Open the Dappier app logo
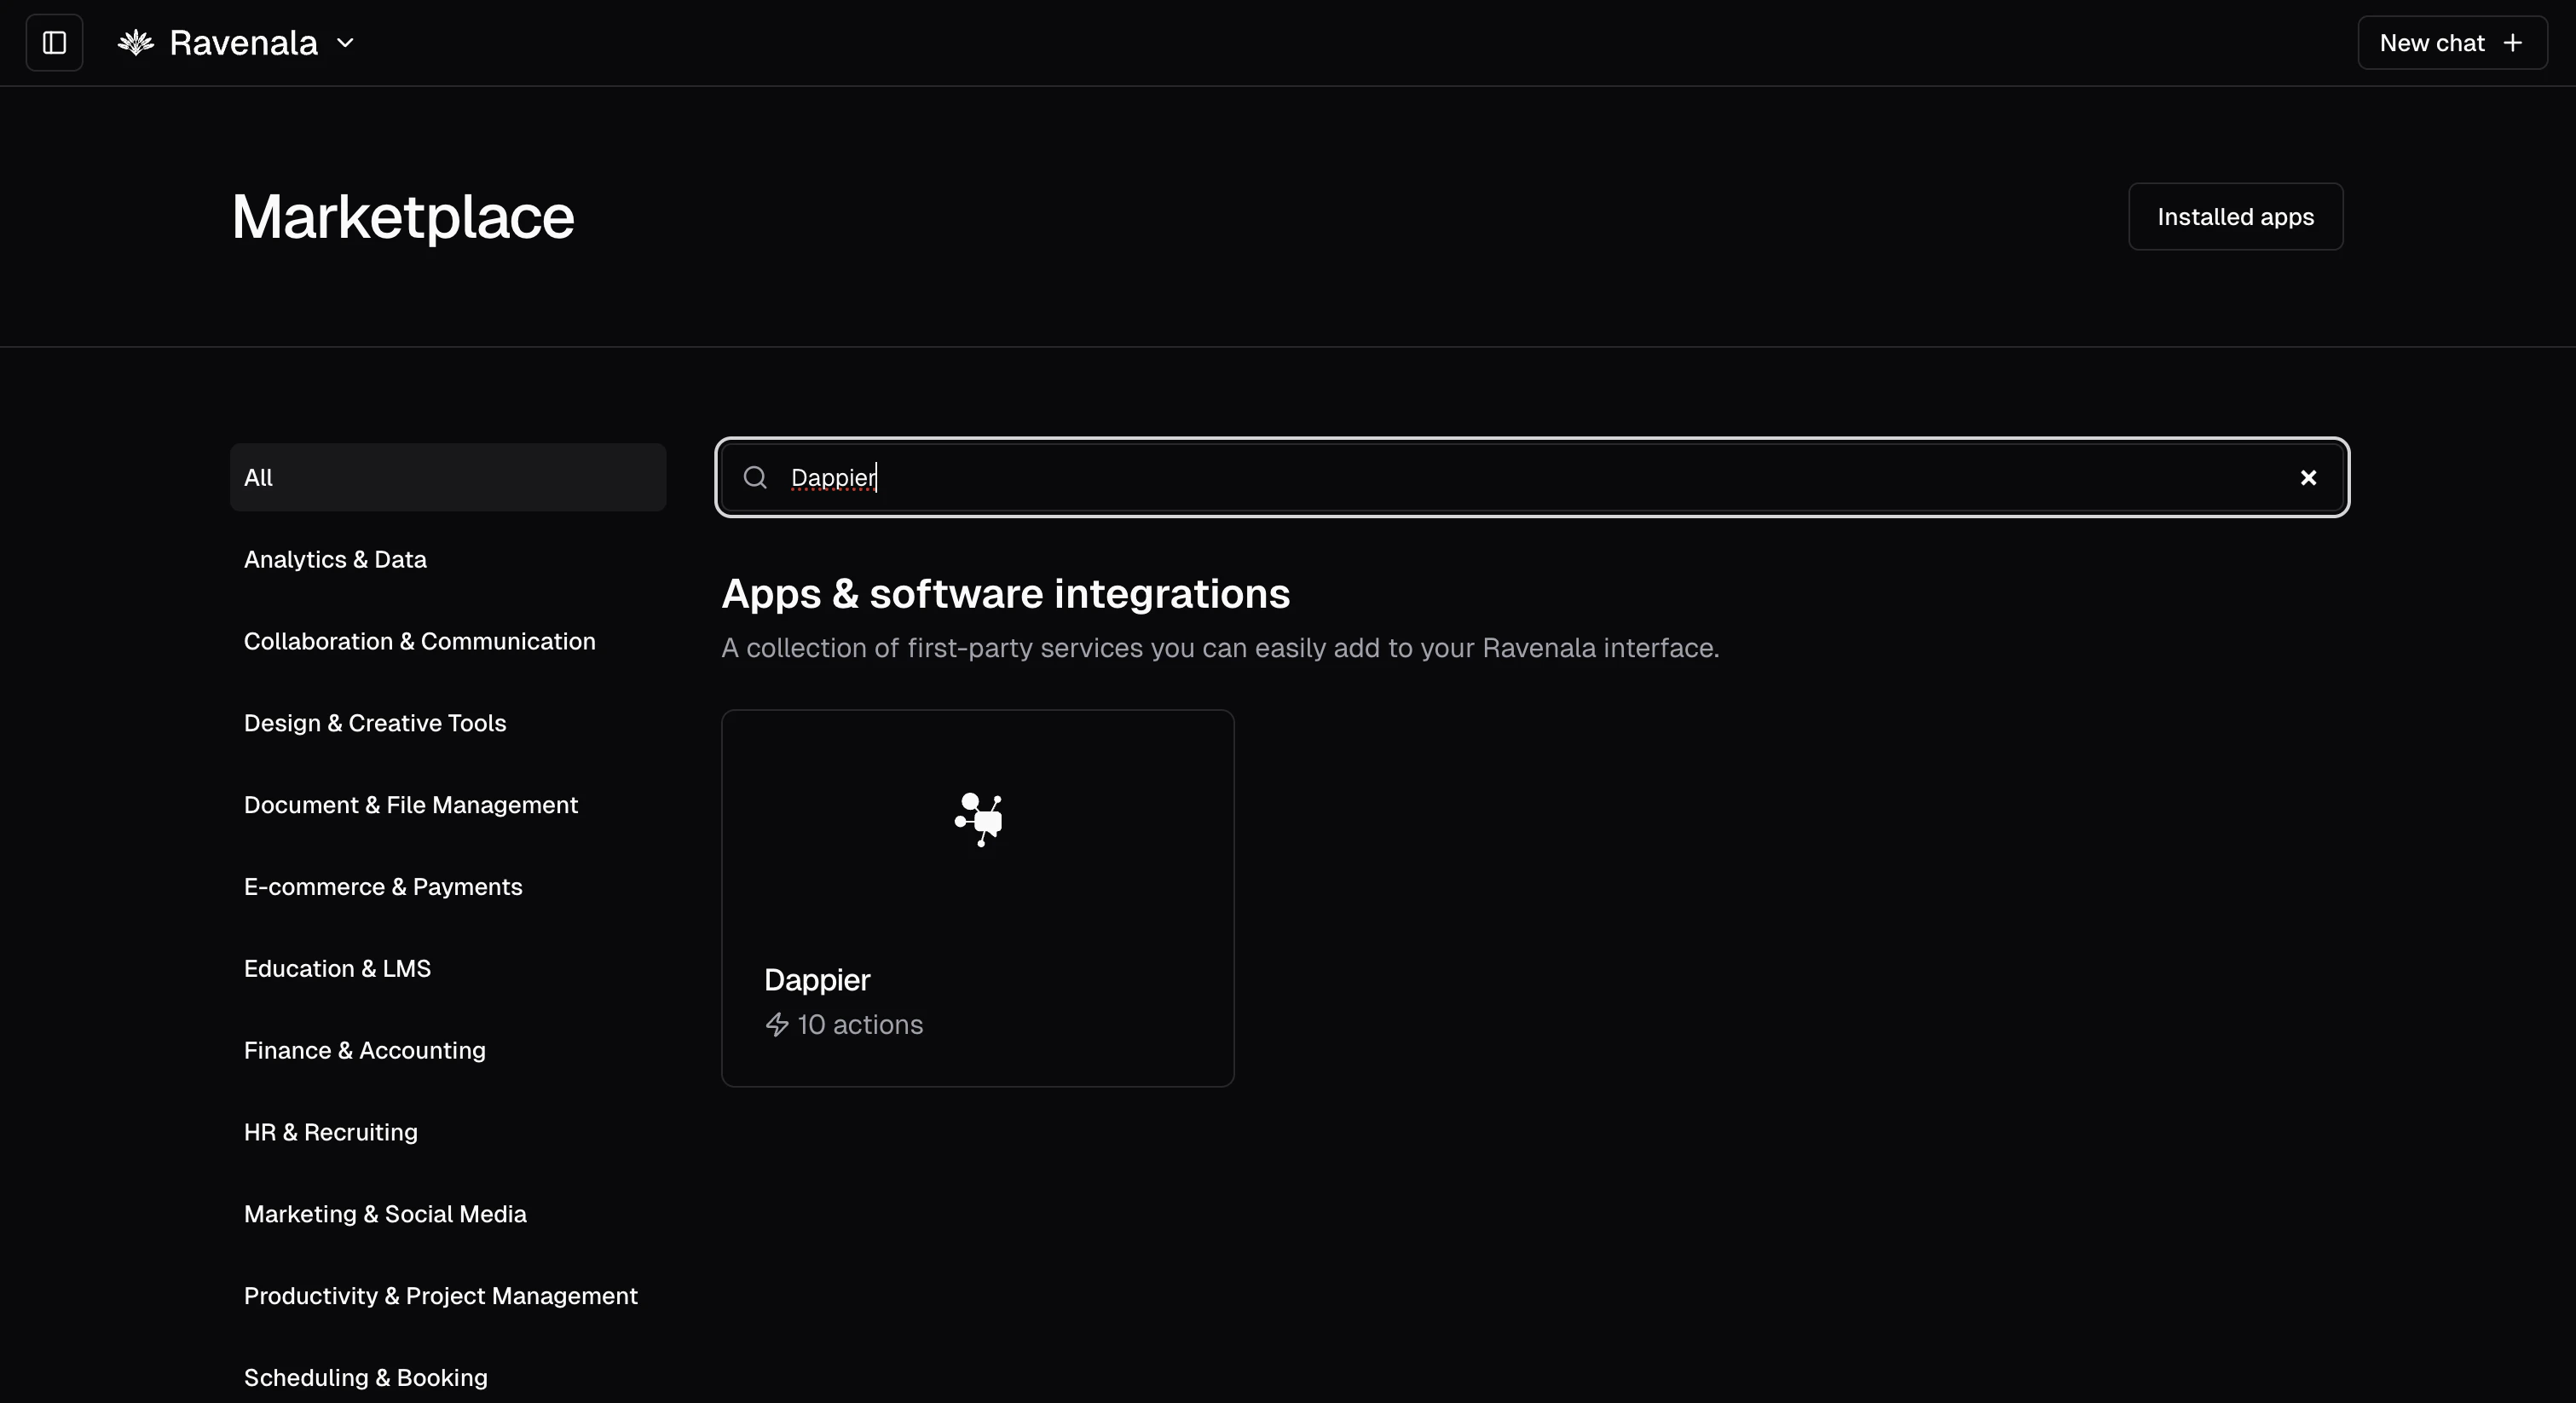 978,819
